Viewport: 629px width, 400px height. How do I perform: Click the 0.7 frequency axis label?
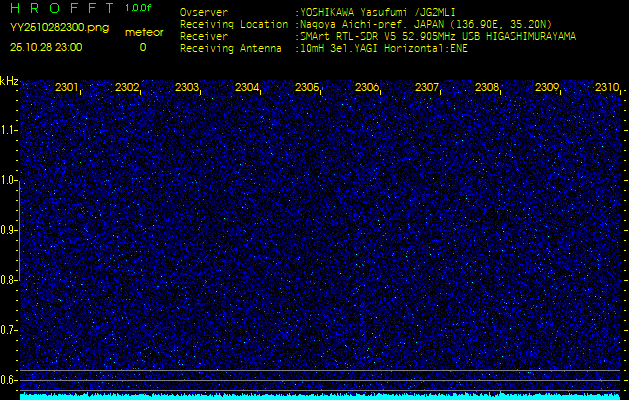click(9, 329)
